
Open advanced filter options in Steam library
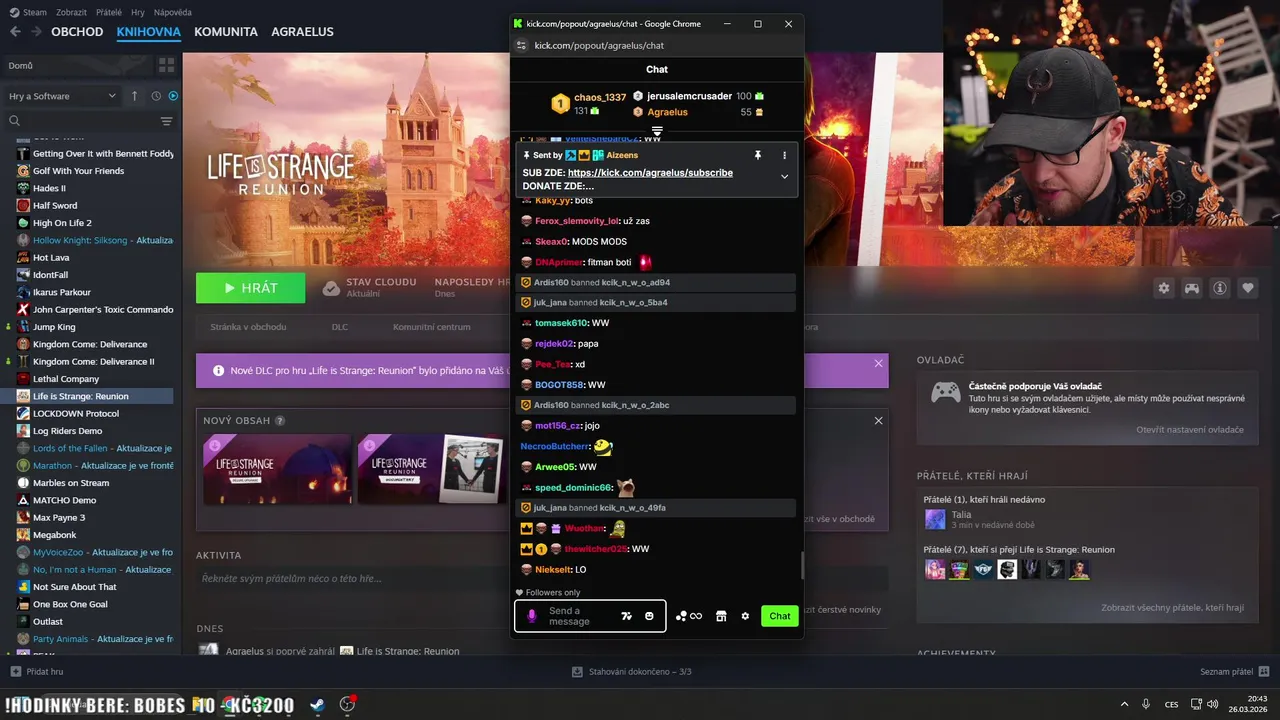pyautogui.click(x=166, y=121)
